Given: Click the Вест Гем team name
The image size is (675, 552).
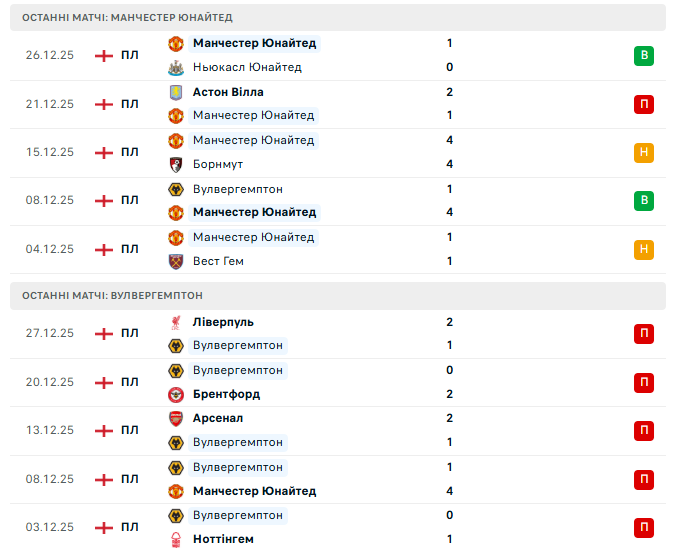Looking at the screenshot, I should [218, 262].
